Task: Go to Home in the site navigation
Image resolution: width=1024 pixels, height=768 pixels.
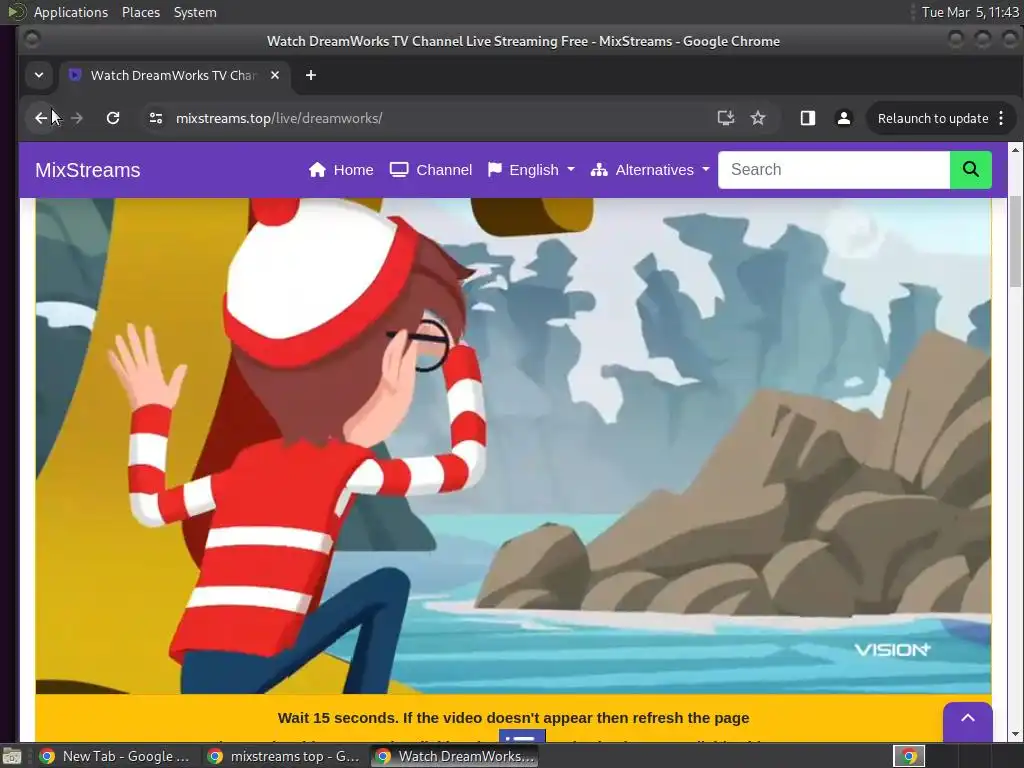Action: [x=341, y=170]
